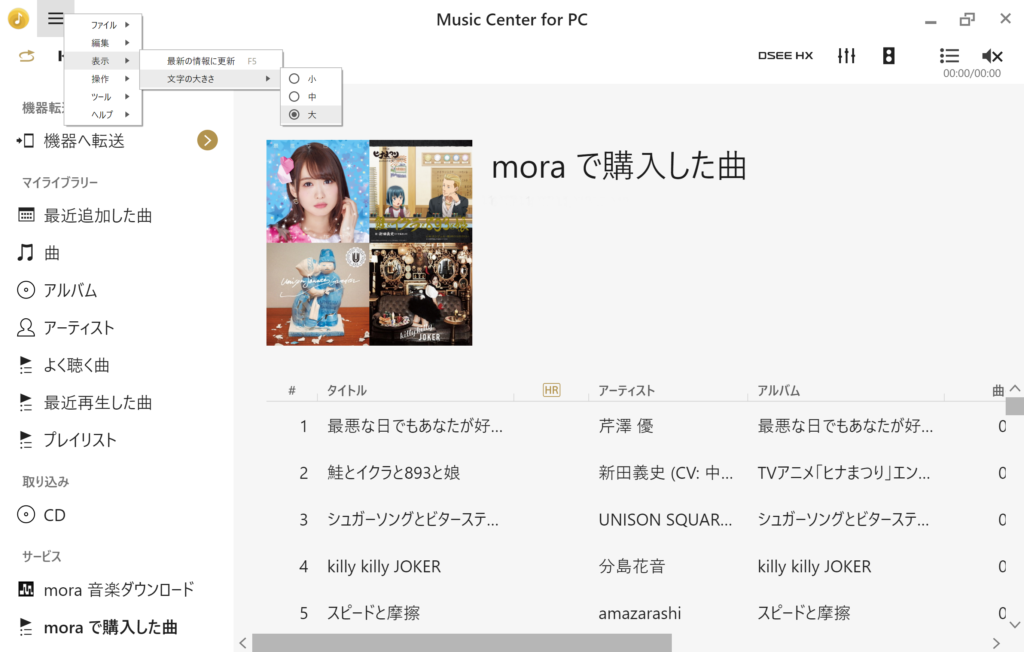1024x652 pixels.
Task: Click the ファイル menu's submenu arrow
Action: (x=127, y=25)
